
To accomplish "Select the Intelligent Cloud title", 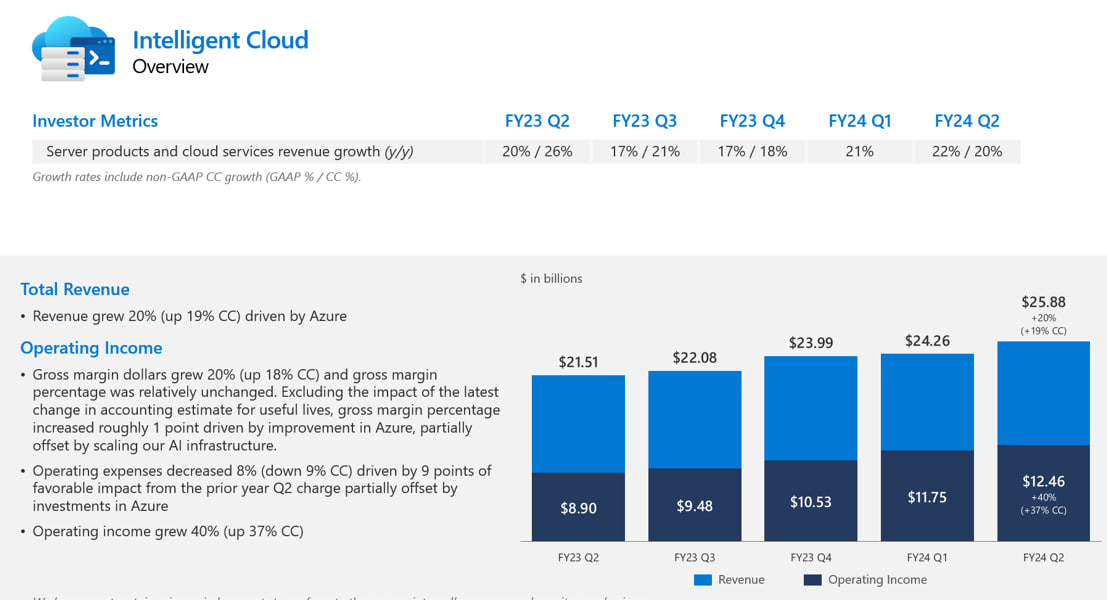I will (220, 40).
